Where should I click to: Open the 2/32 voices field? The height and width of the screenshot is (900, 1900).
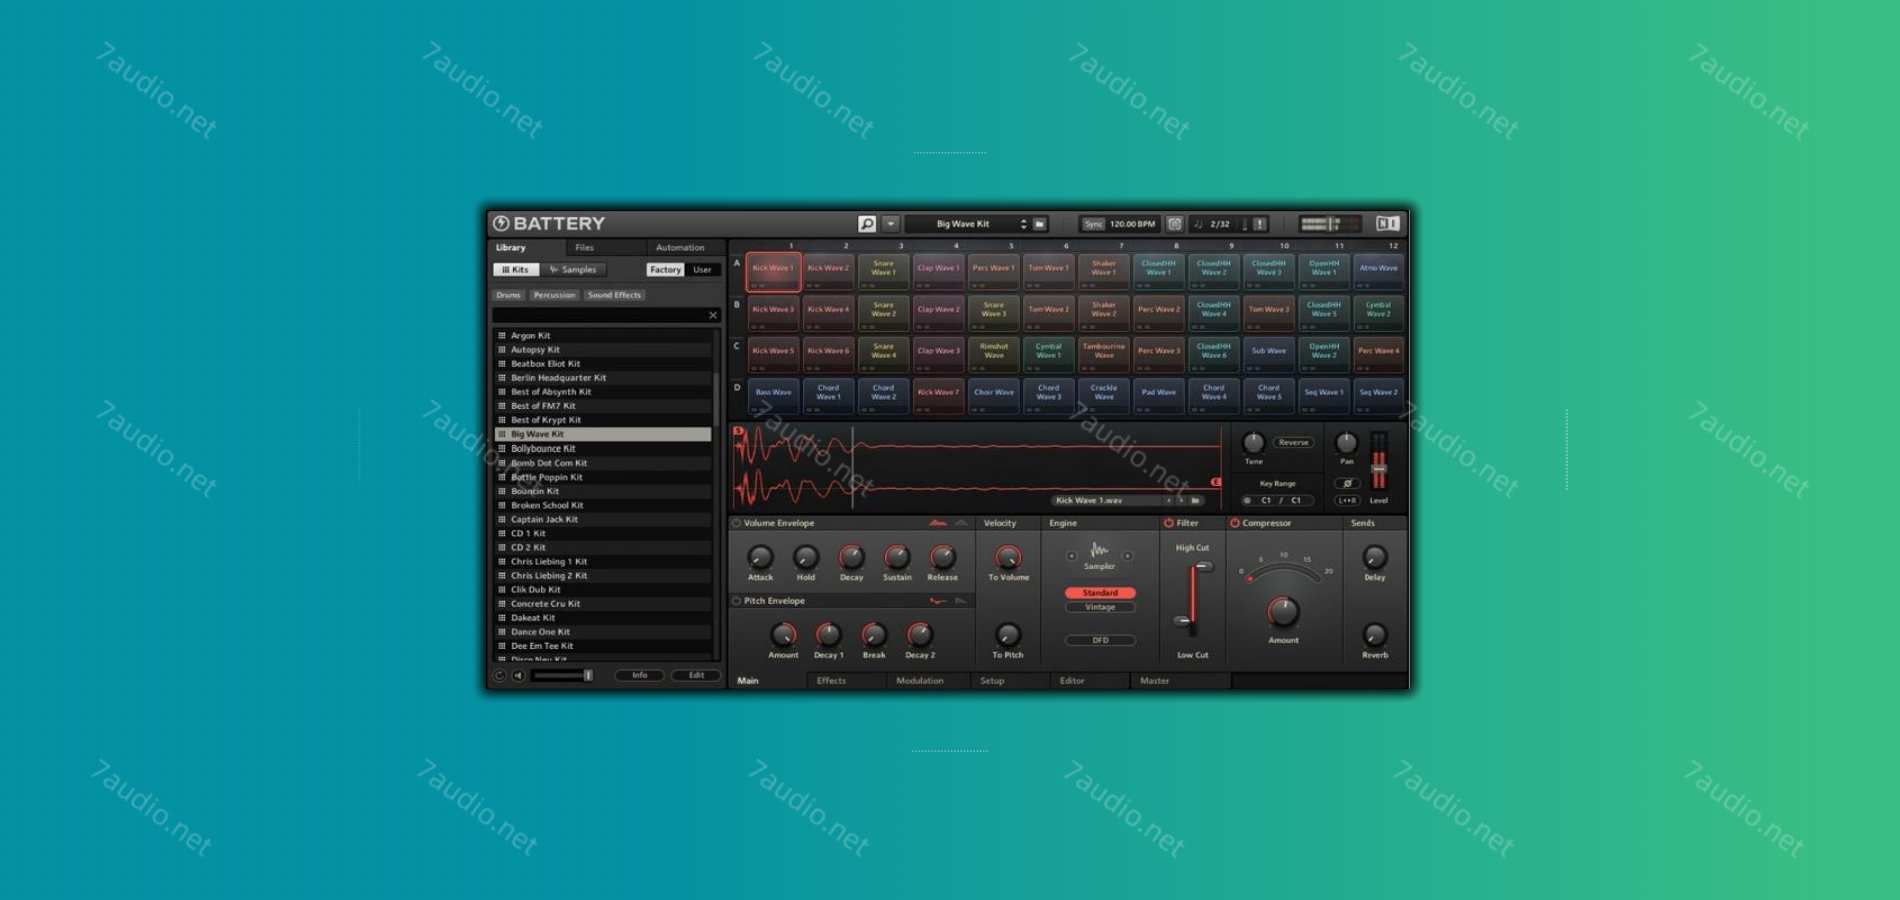(1219, 224)
